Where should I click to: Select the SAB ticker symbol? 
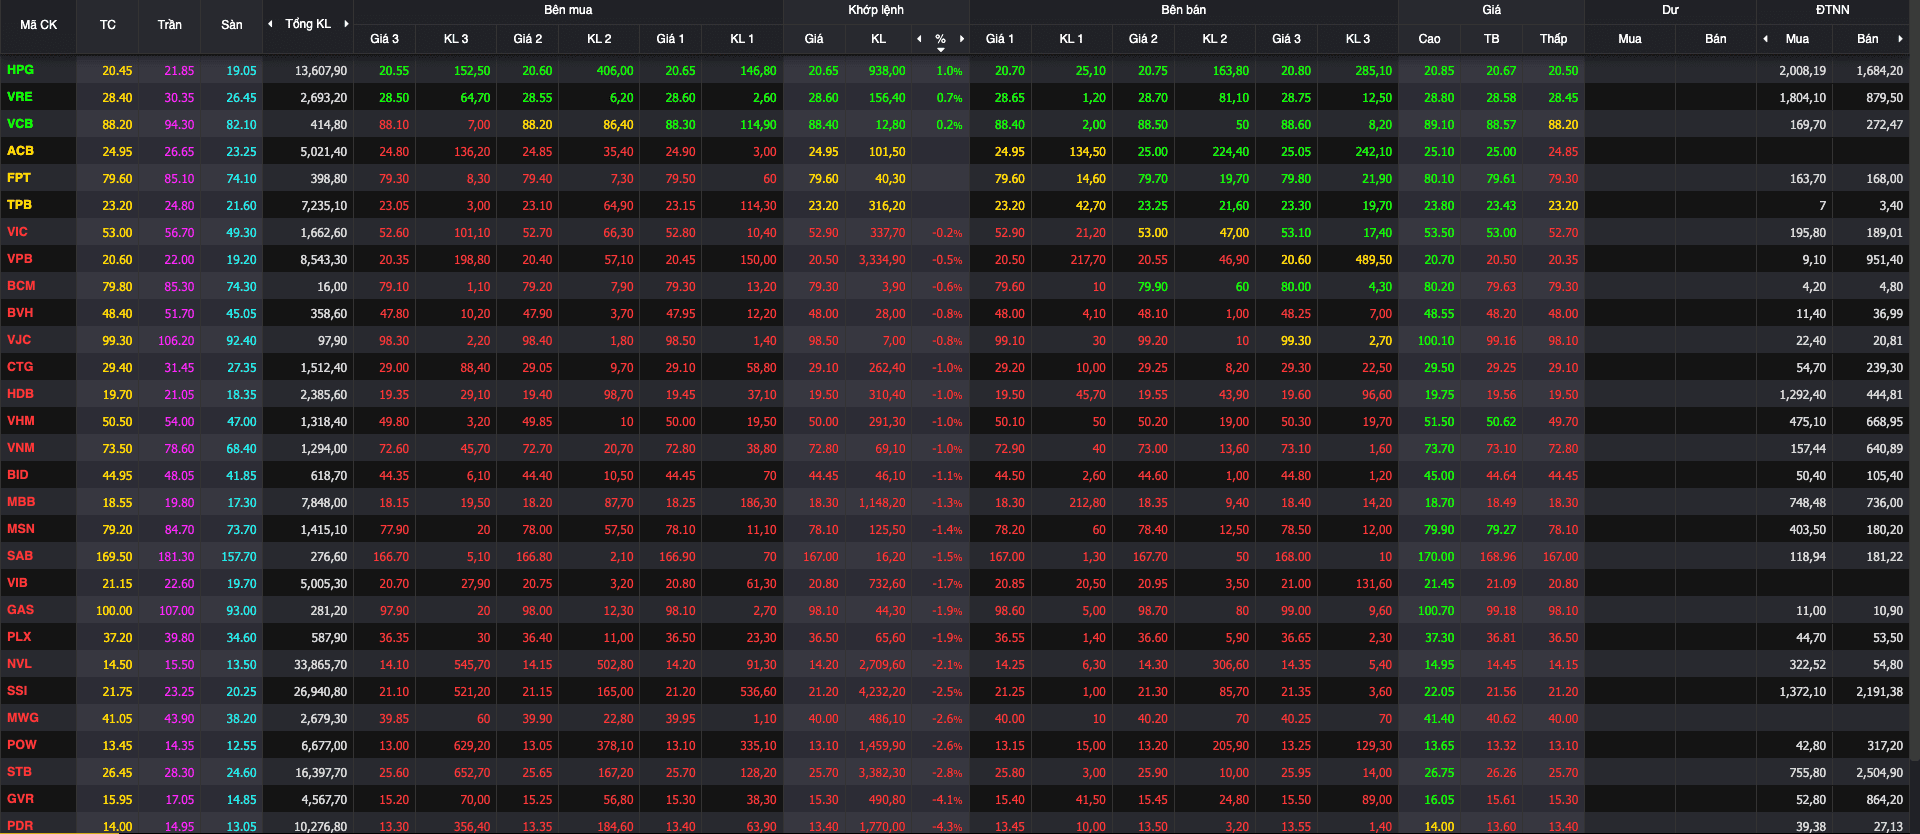[x=20, y=556]
